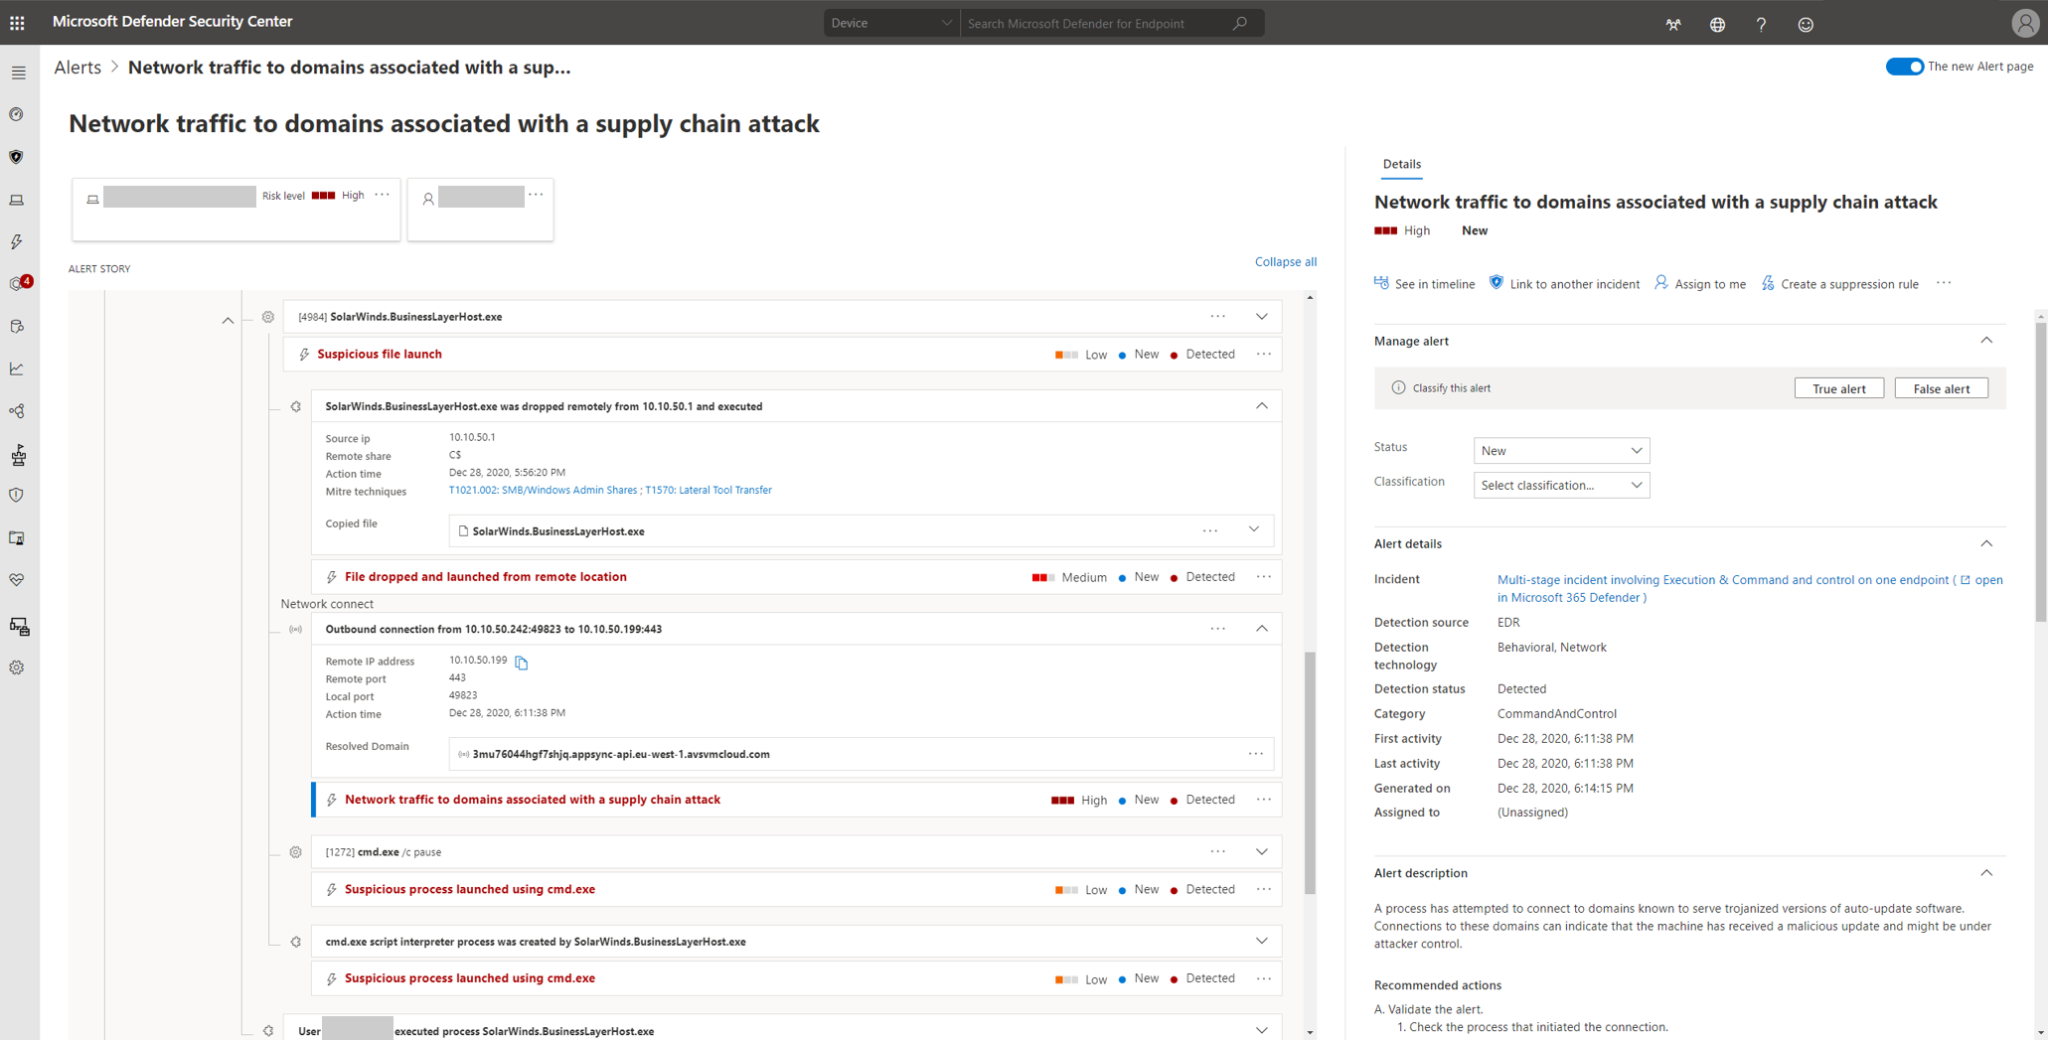Collapse the Manage alert section chevron
The width and height of the screenshot is (2048, 1040).
click(x=1986, y=340)
